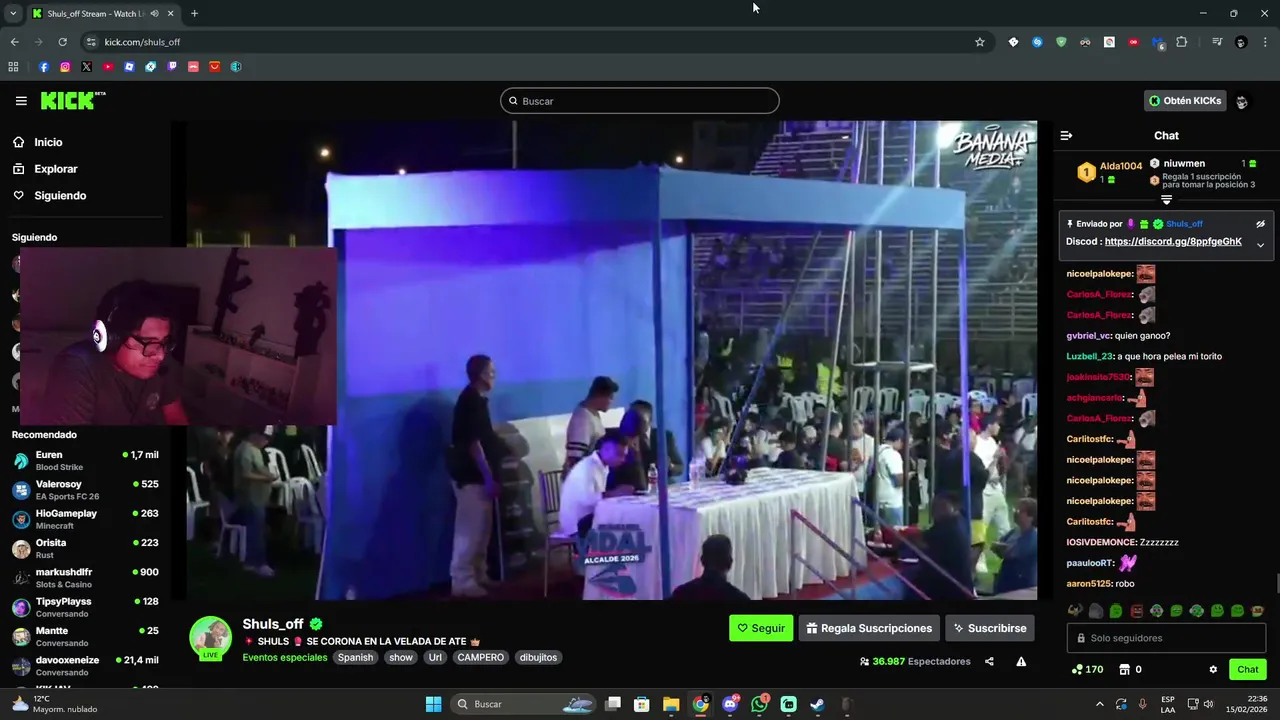Click Alda1004 in gift leaderboard

click(x=1120, y=166)
